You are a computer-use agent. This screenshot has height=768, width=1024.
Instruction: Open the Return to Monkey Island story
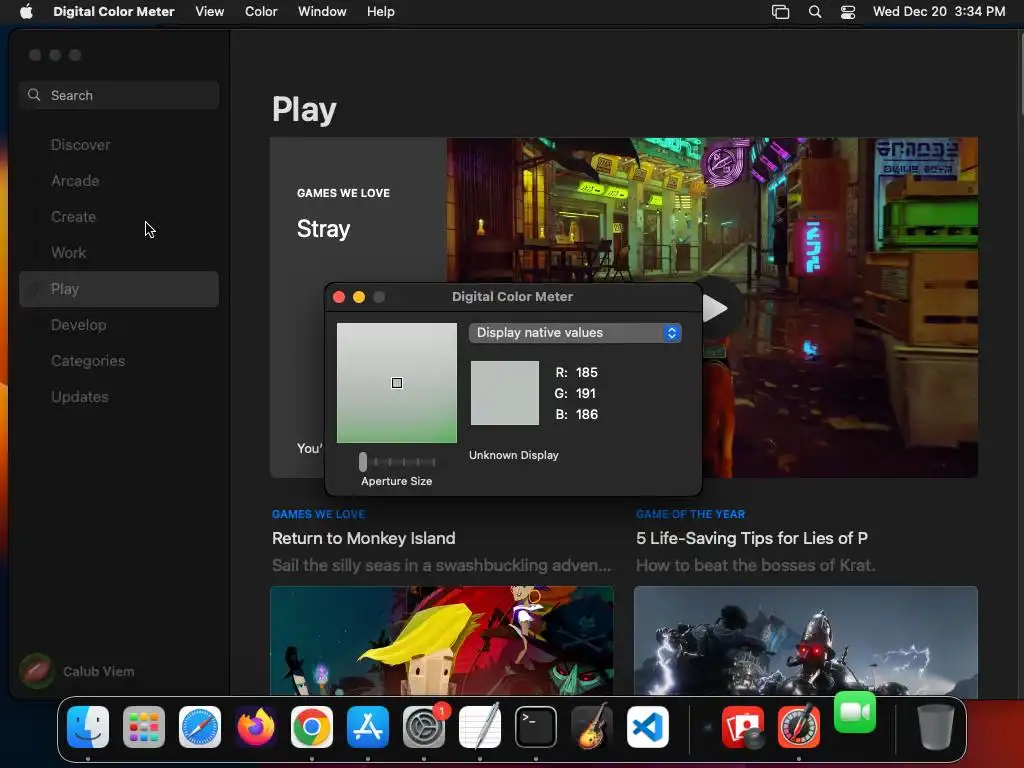click(x=364, y=538)
